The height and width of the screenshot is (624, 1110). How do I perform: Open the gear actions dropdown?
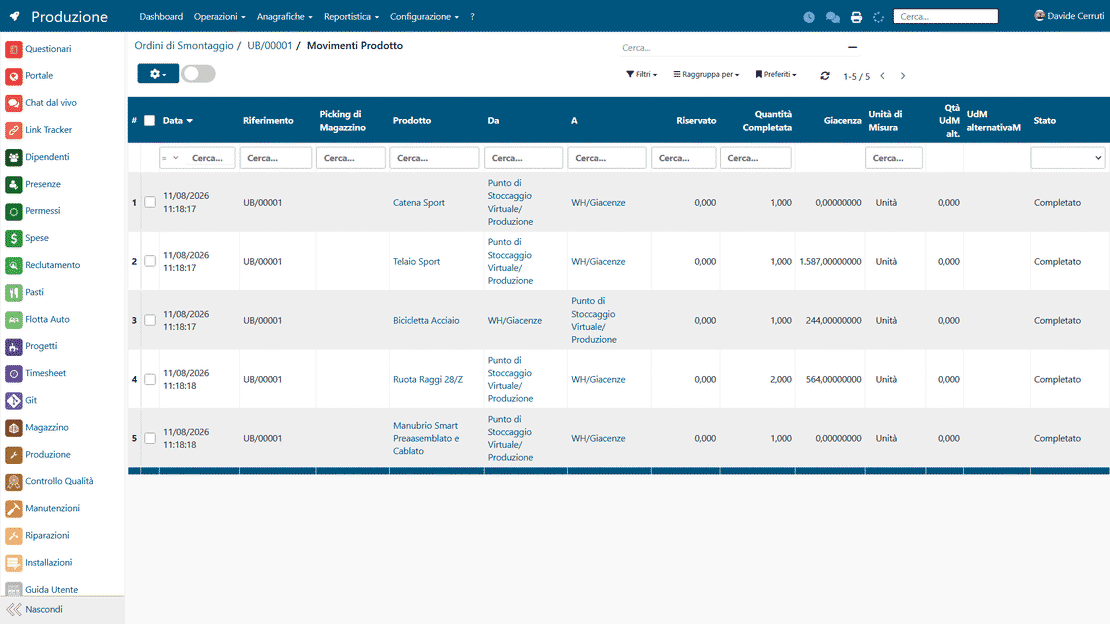click(x=158, y=74)
